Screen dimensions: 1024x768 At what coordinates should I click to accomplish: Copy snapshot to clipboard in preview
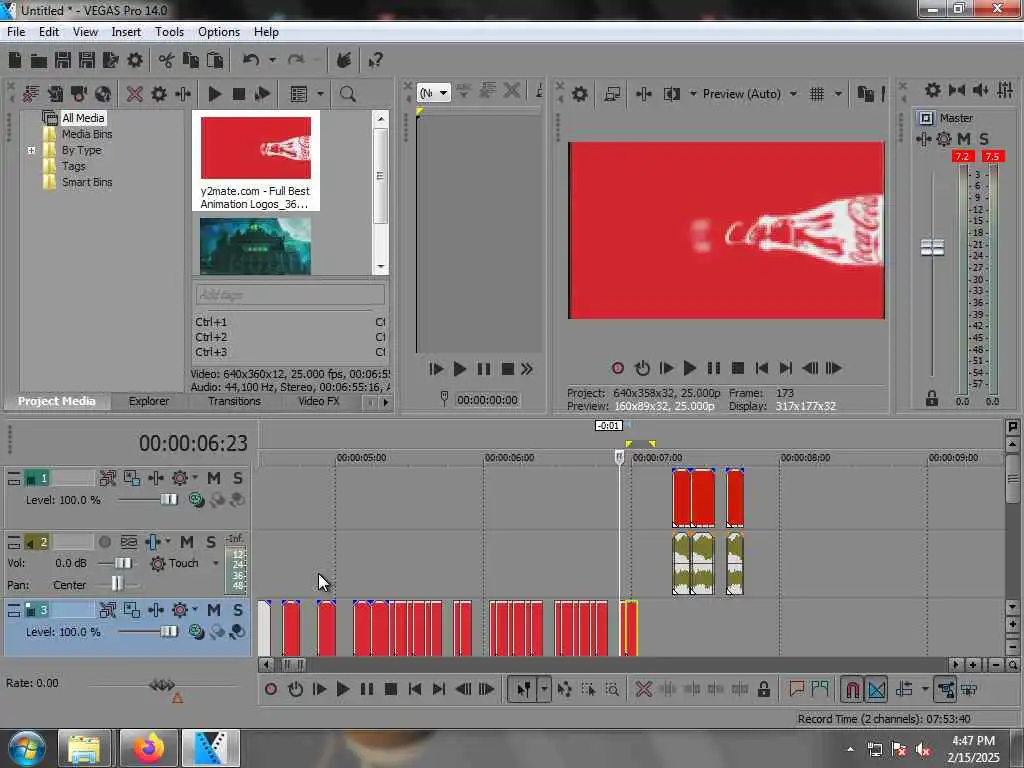coord(865,94)
